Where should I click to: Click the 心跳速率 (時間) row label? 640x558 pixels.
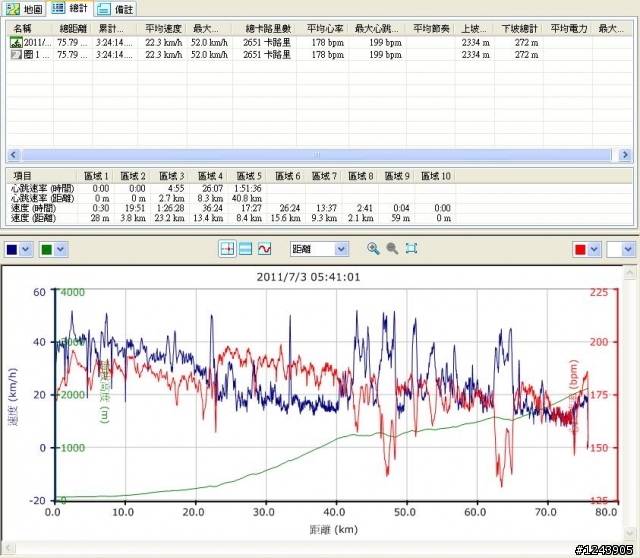pos(42,189)
